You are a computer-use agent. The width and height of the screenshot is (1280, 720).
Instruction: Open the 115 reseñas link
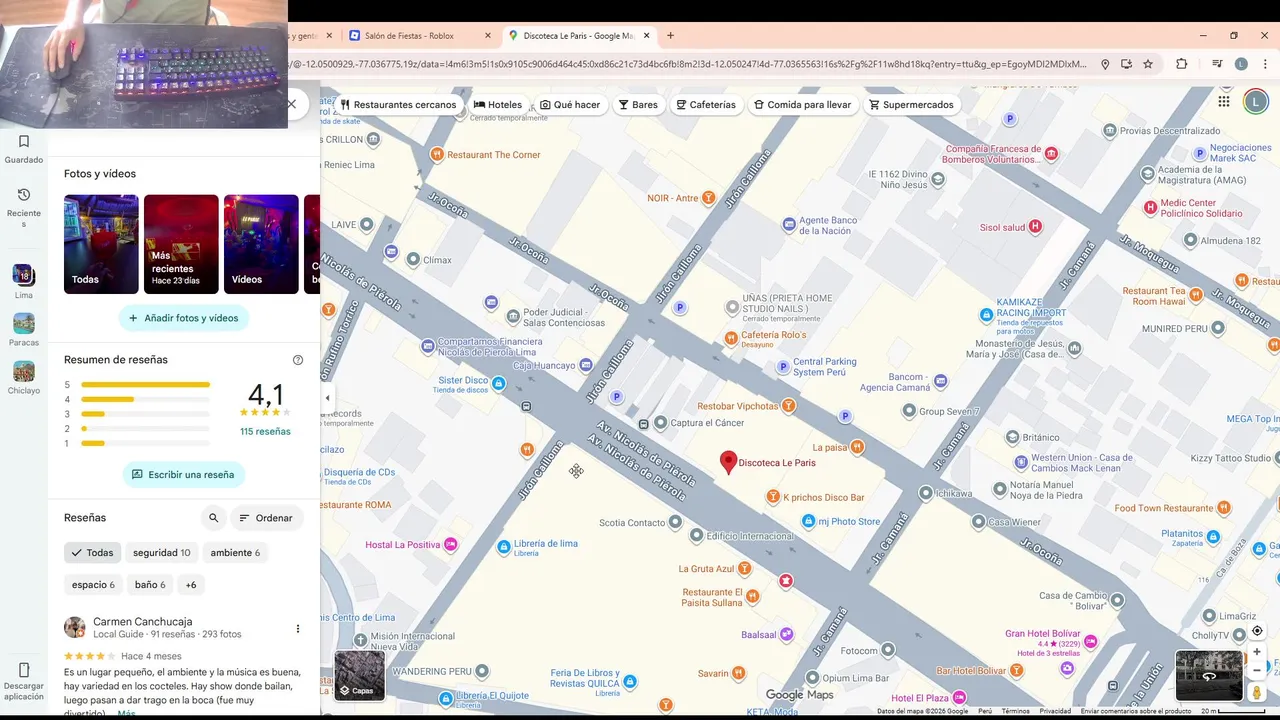[x=265, y=432]
